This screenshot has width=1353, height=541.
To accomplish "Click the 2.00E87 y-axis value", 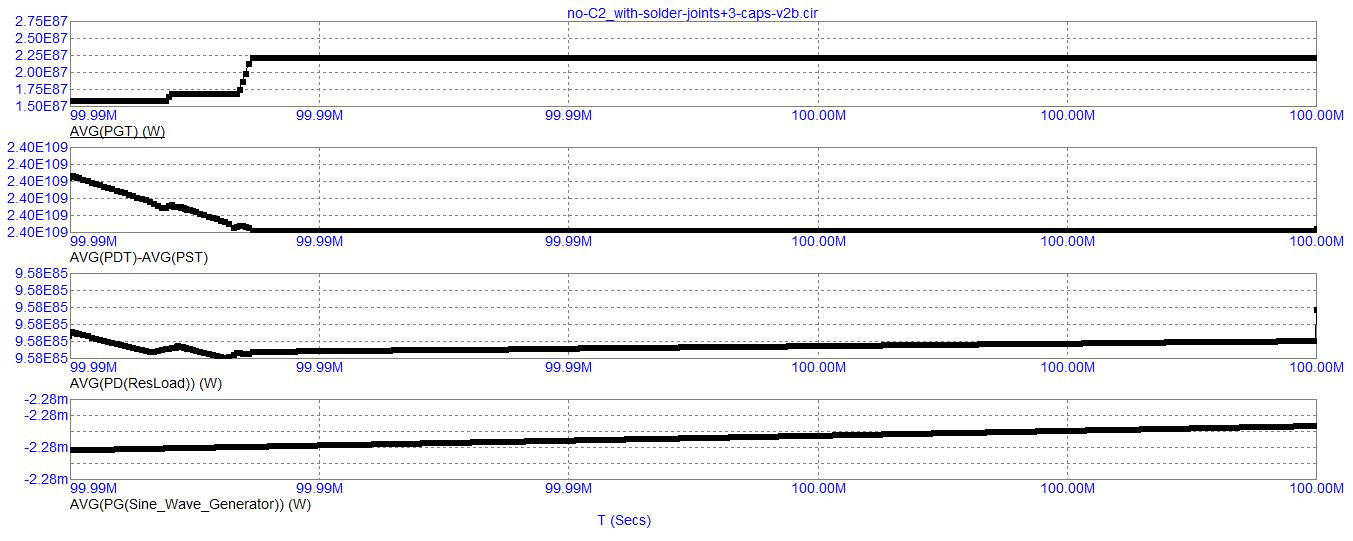I will [x=42, y=72].
